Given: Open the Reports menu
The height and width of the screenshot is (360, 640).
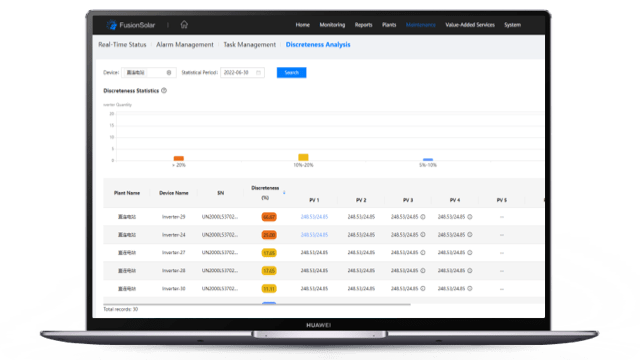Looking at the screenshot, I should click(363, 25).
